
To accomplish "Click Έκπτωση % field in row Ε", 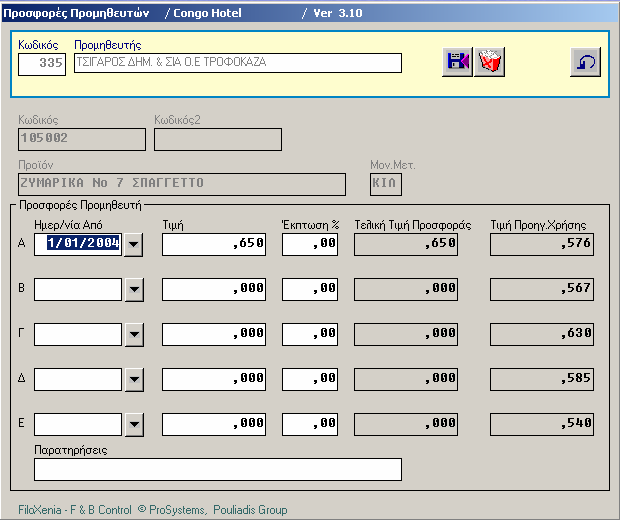I will [x=310, y=425].
